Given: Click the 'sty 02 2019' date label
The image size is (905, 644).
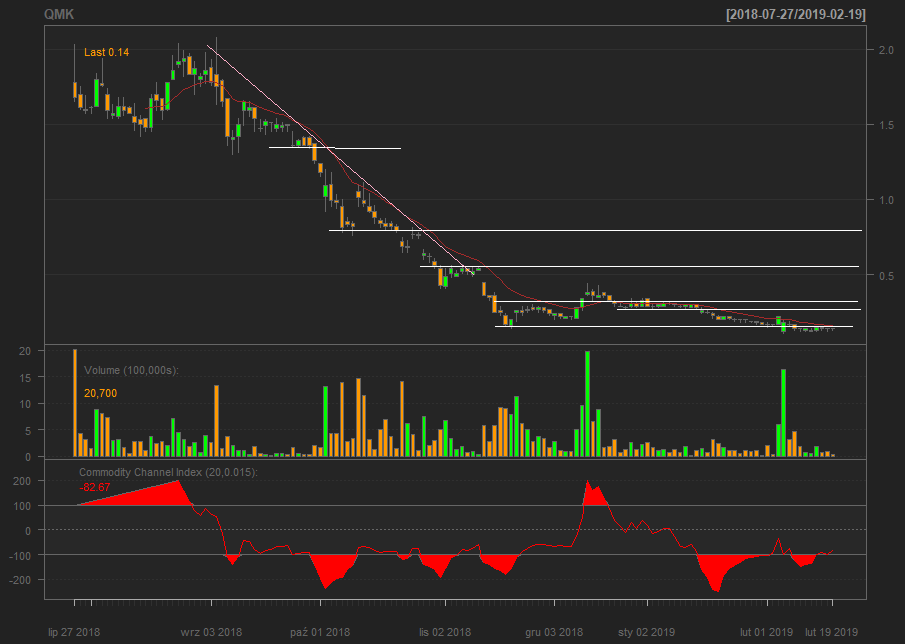Looking at the screenshot, I should pos(646,632).
